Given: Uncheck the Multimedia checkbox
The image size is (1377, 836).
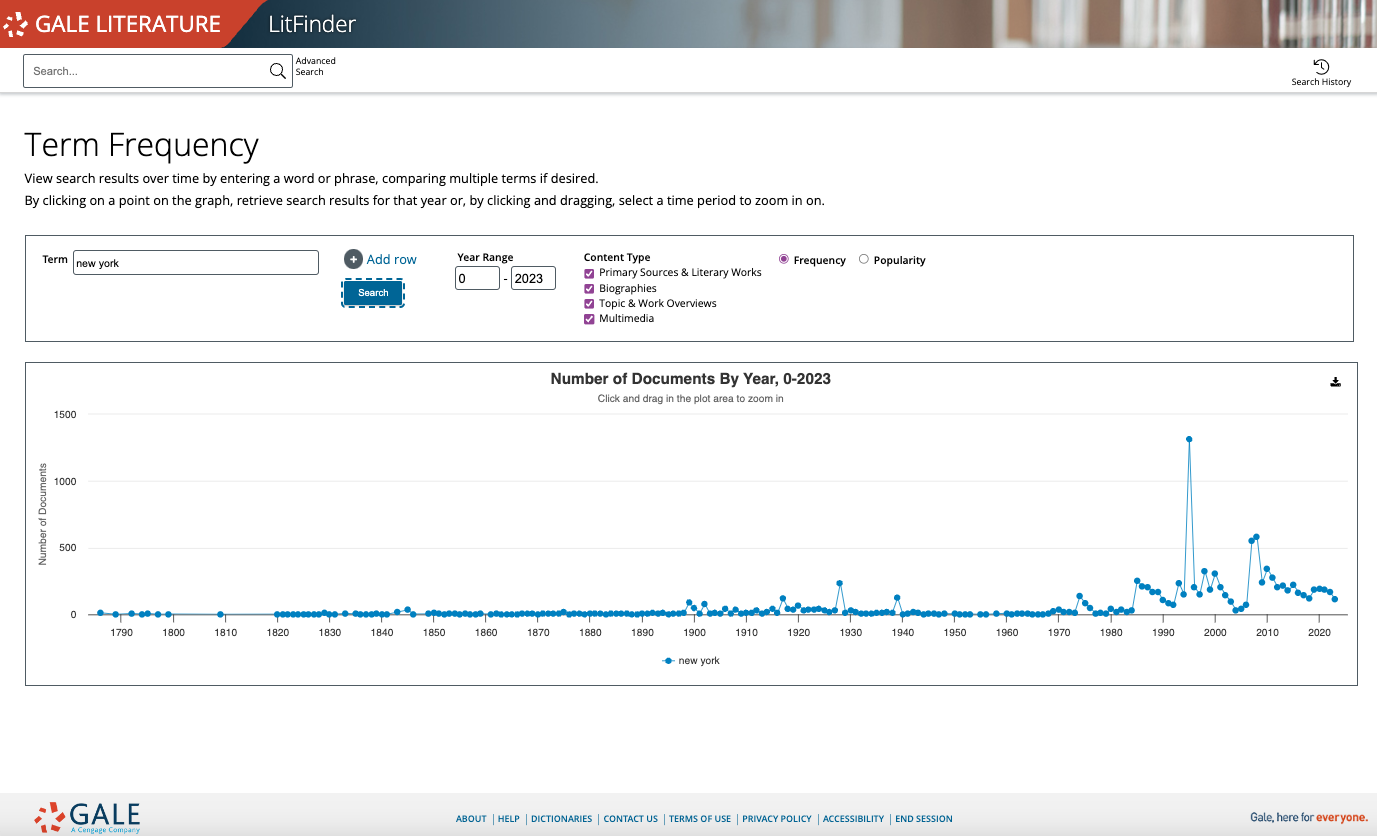Looking at the screenshot, I should click(x=589, y=319).
